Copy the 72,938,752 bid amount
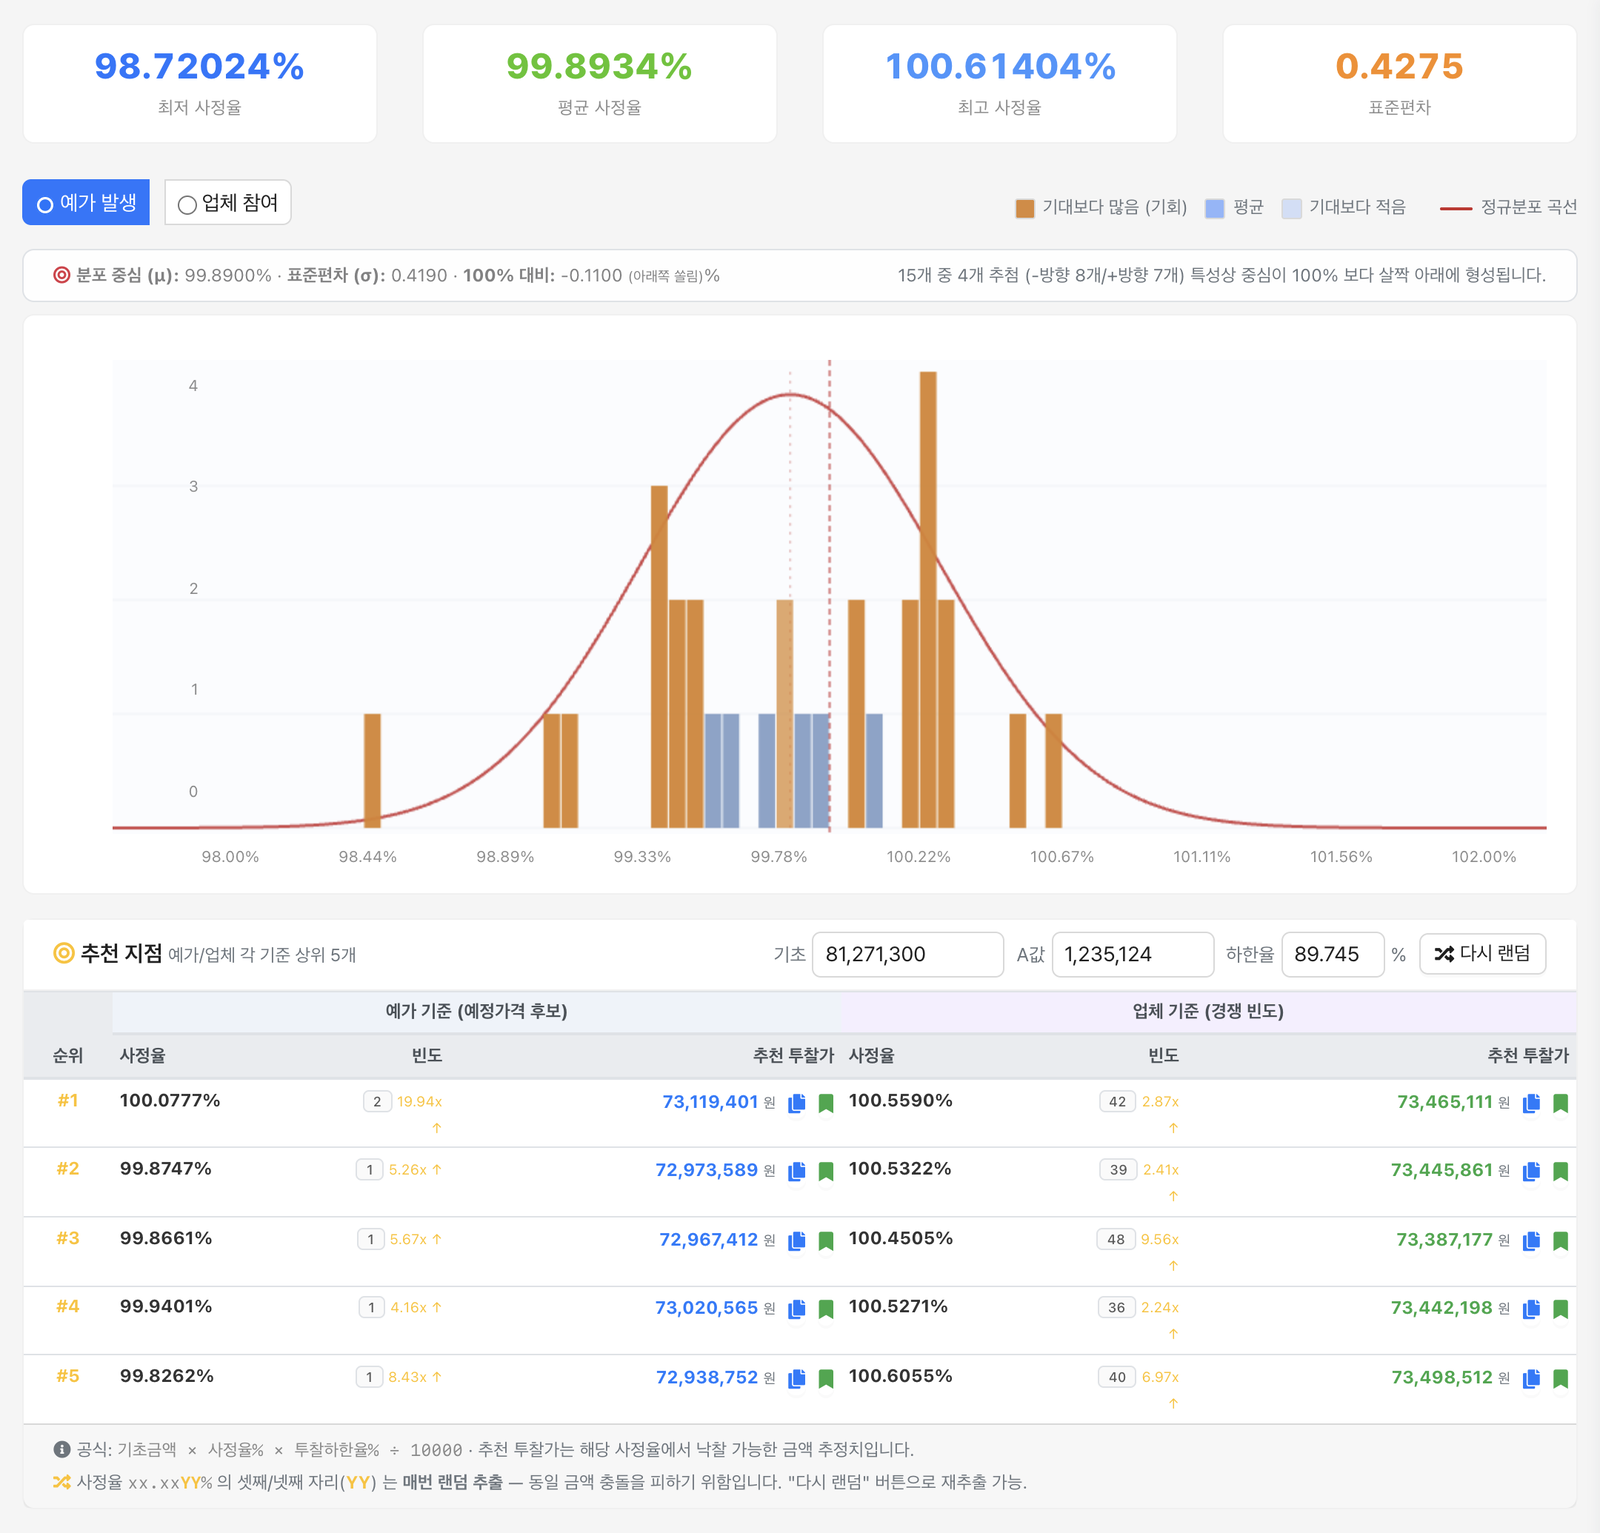This screenshot has height=1533, width=1600. [797, 1379]
